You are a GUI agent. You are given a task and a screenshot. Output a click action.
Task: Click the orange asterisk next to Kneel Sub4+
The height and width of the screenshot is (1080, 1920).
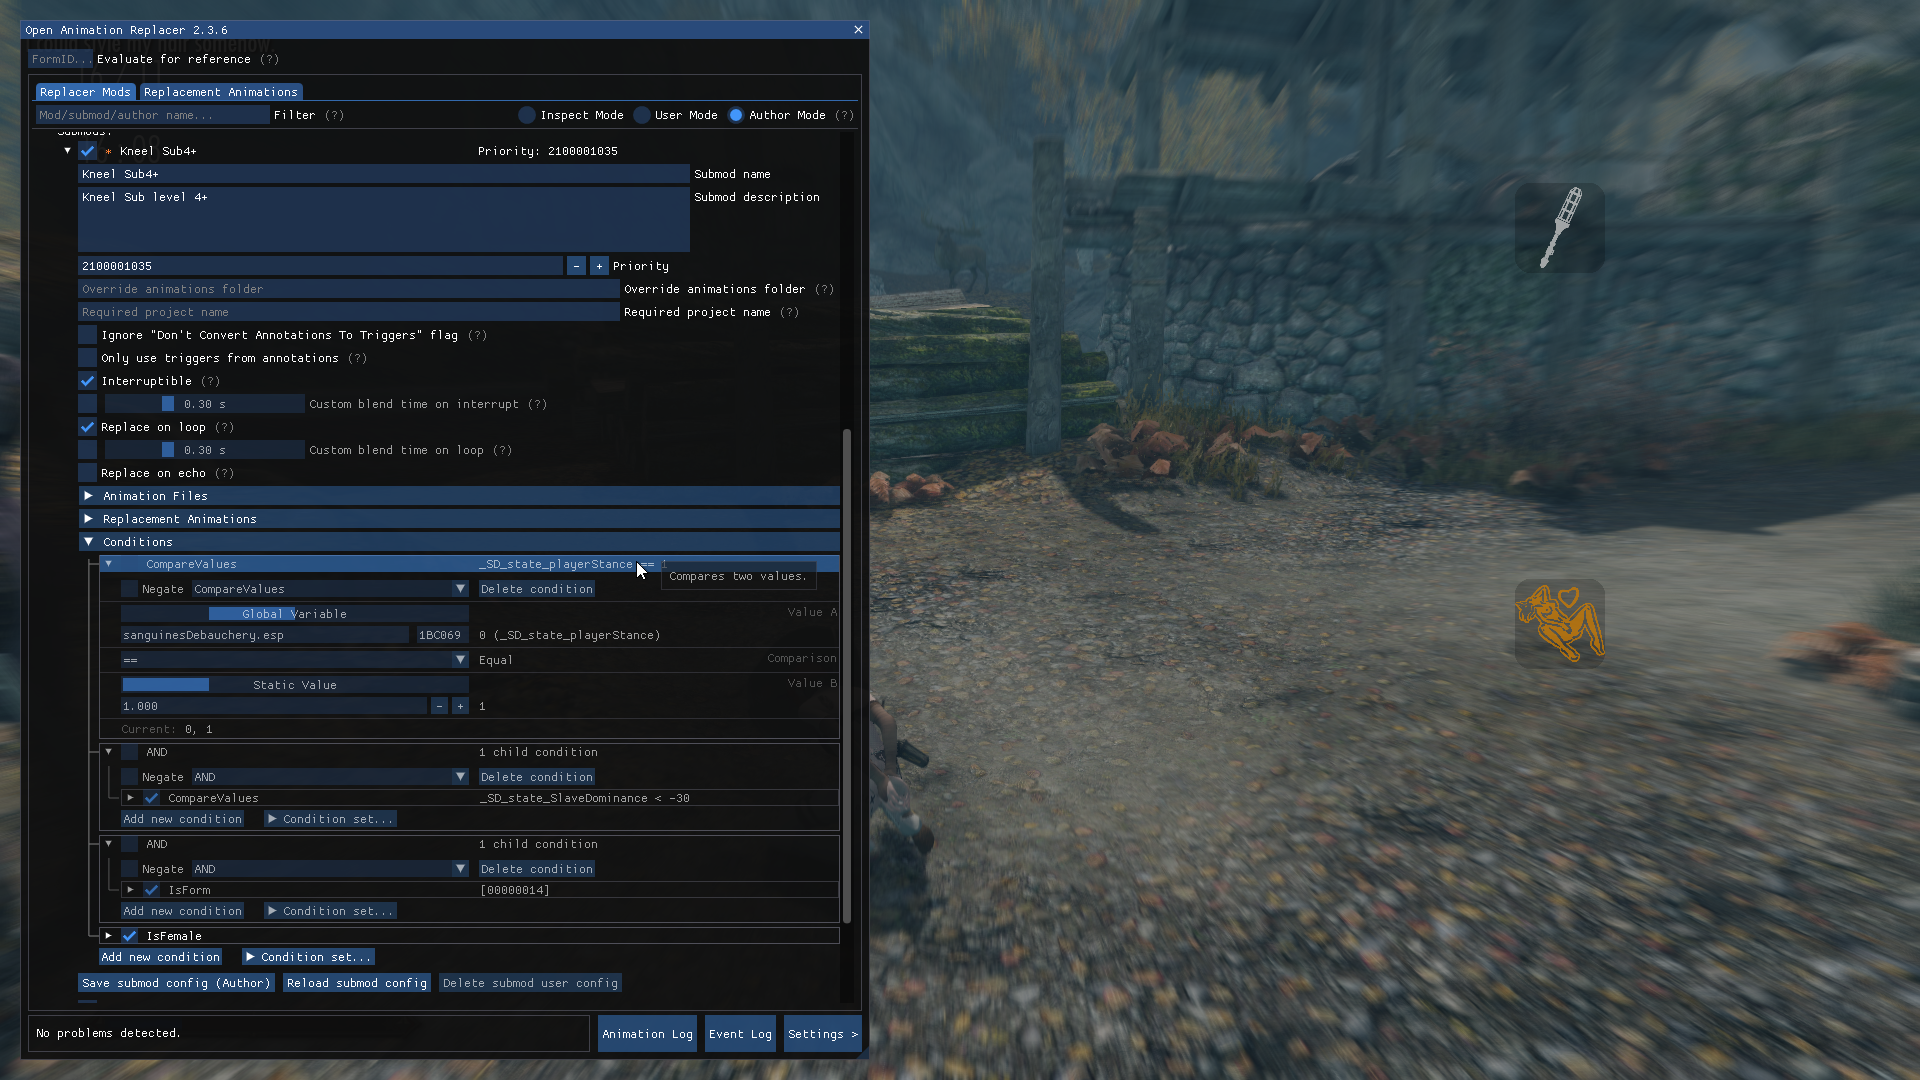coord(108,152)
